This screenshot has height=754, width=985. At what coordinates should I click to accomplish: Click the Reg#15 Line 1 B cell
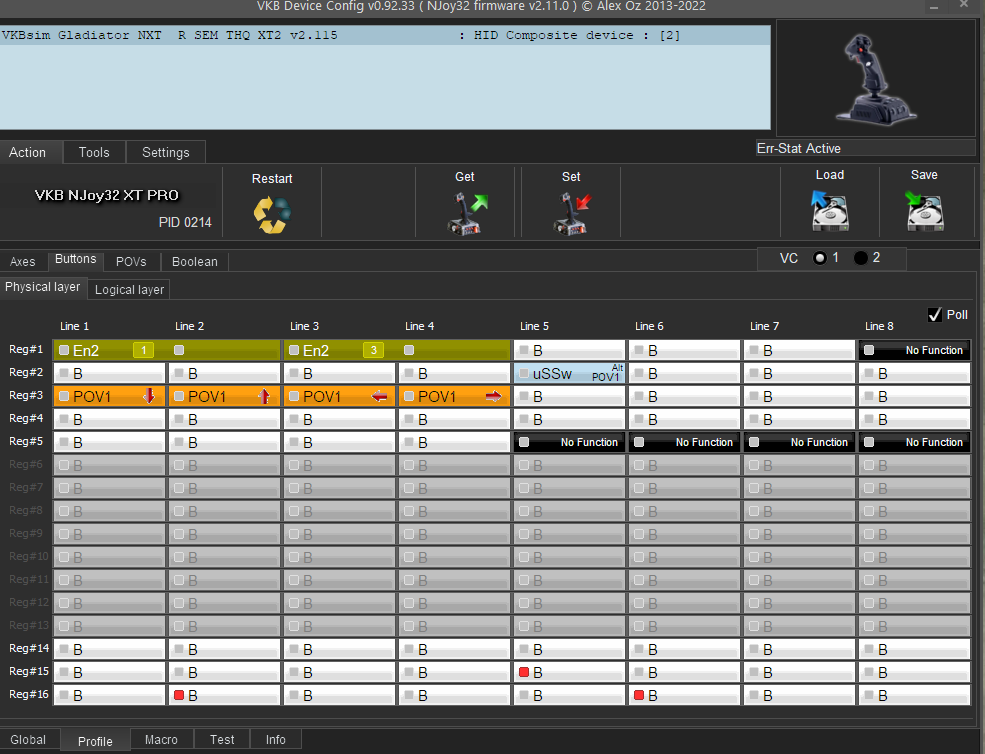[x=109, y=672]
